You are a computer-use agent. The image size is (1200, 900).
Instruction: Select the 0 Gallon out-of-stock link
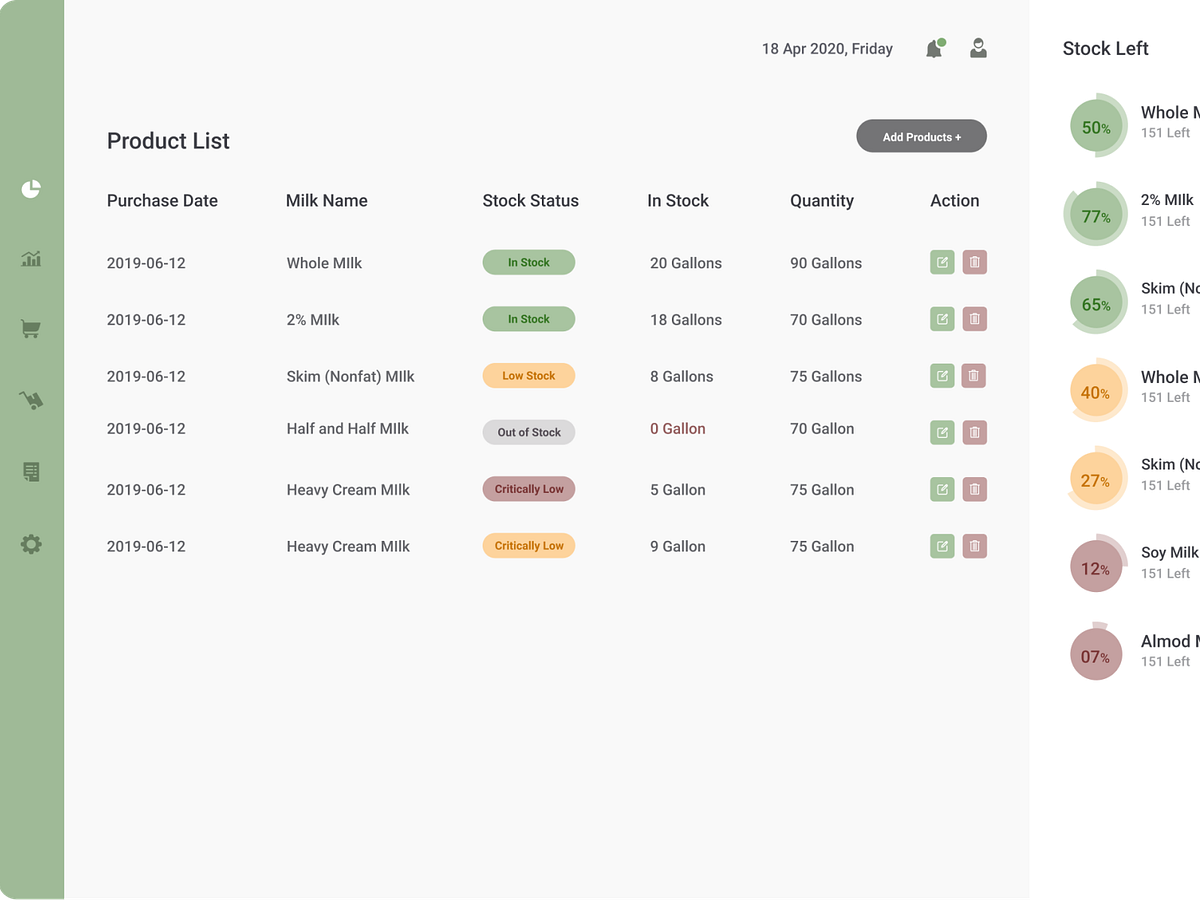tap(677, 428)
